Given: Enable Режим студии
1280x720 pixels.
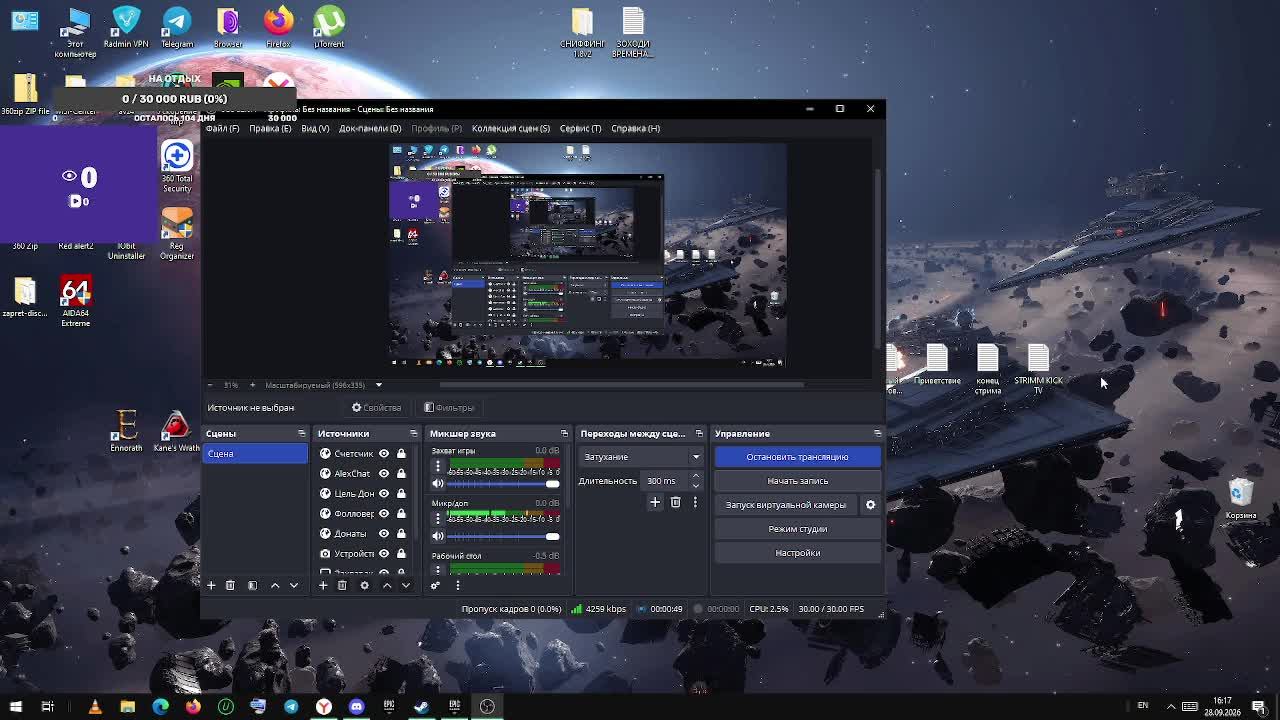Looking at the screenshot, I should click(797, 529).
